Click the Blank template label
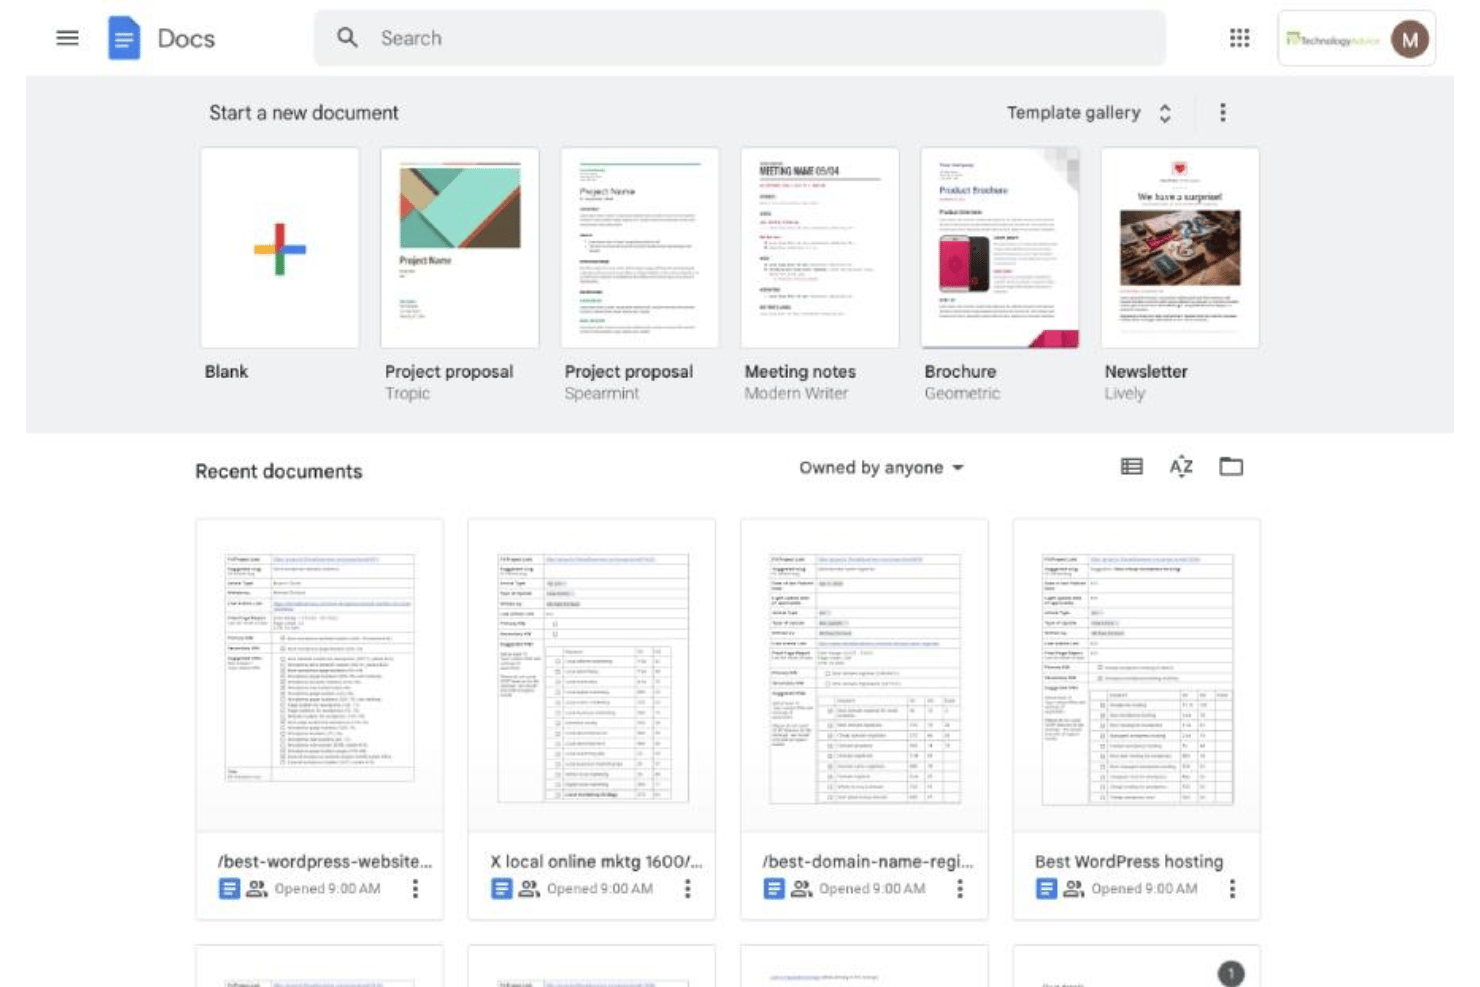 [x=226, y=371]
